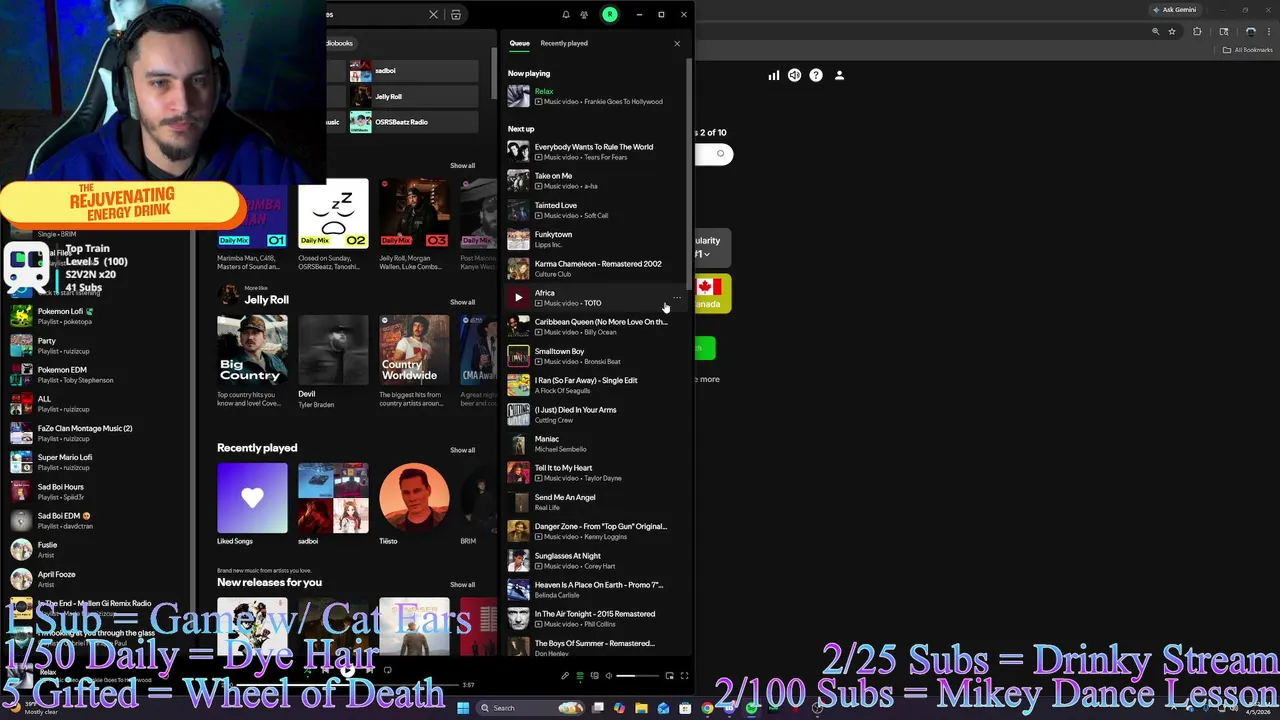
Task: Open profile person icon on webpage
Action: pyautogui.click(x=839, y=75)
